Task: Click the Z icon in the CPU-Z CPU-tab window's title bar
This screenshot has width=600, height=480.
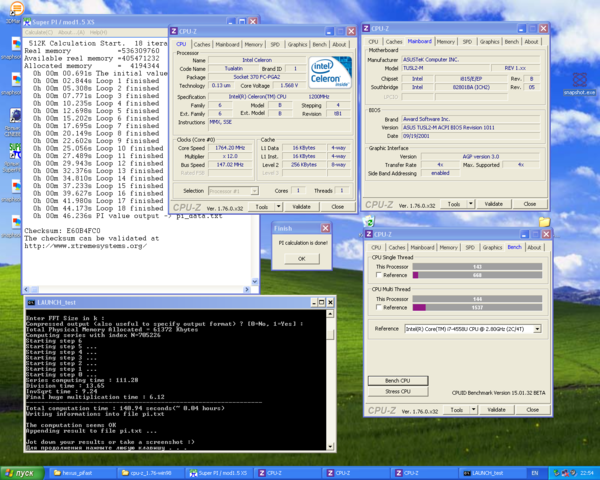Action: point(174,31)
